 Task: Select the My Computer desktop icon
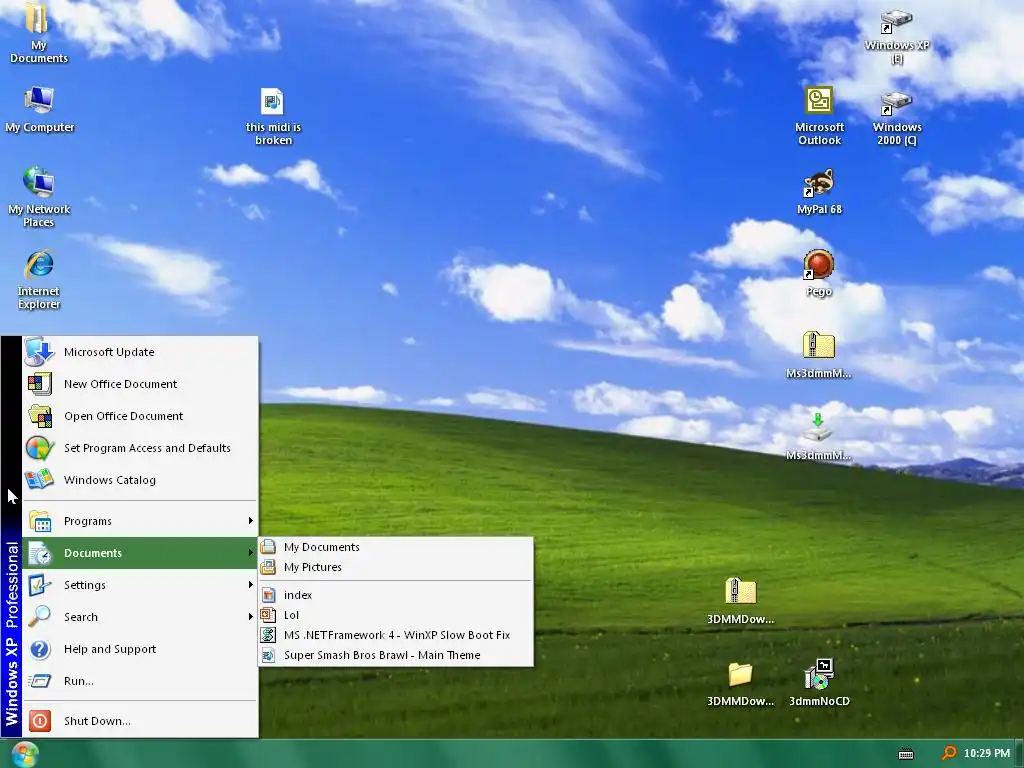click(39, 110)
